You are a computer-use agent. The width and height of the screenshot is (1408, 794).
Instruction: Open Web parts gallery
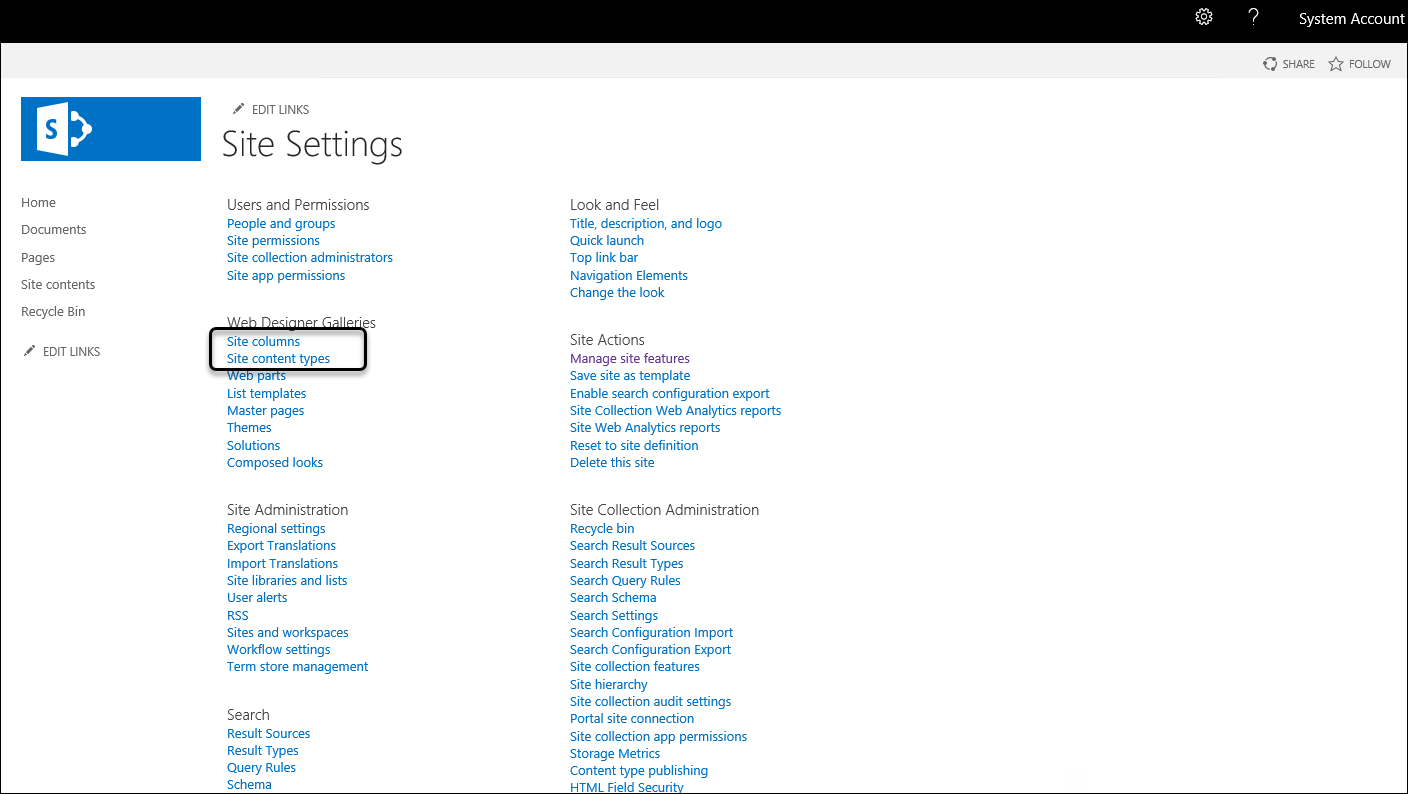(256, 376)
